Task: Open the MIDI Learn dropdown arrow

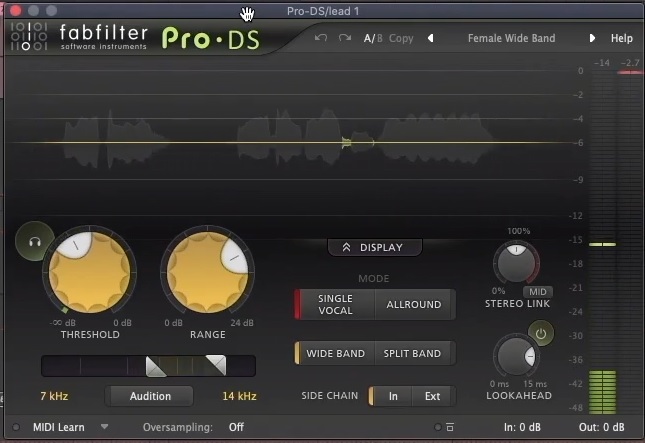Action: click(104, 427)
